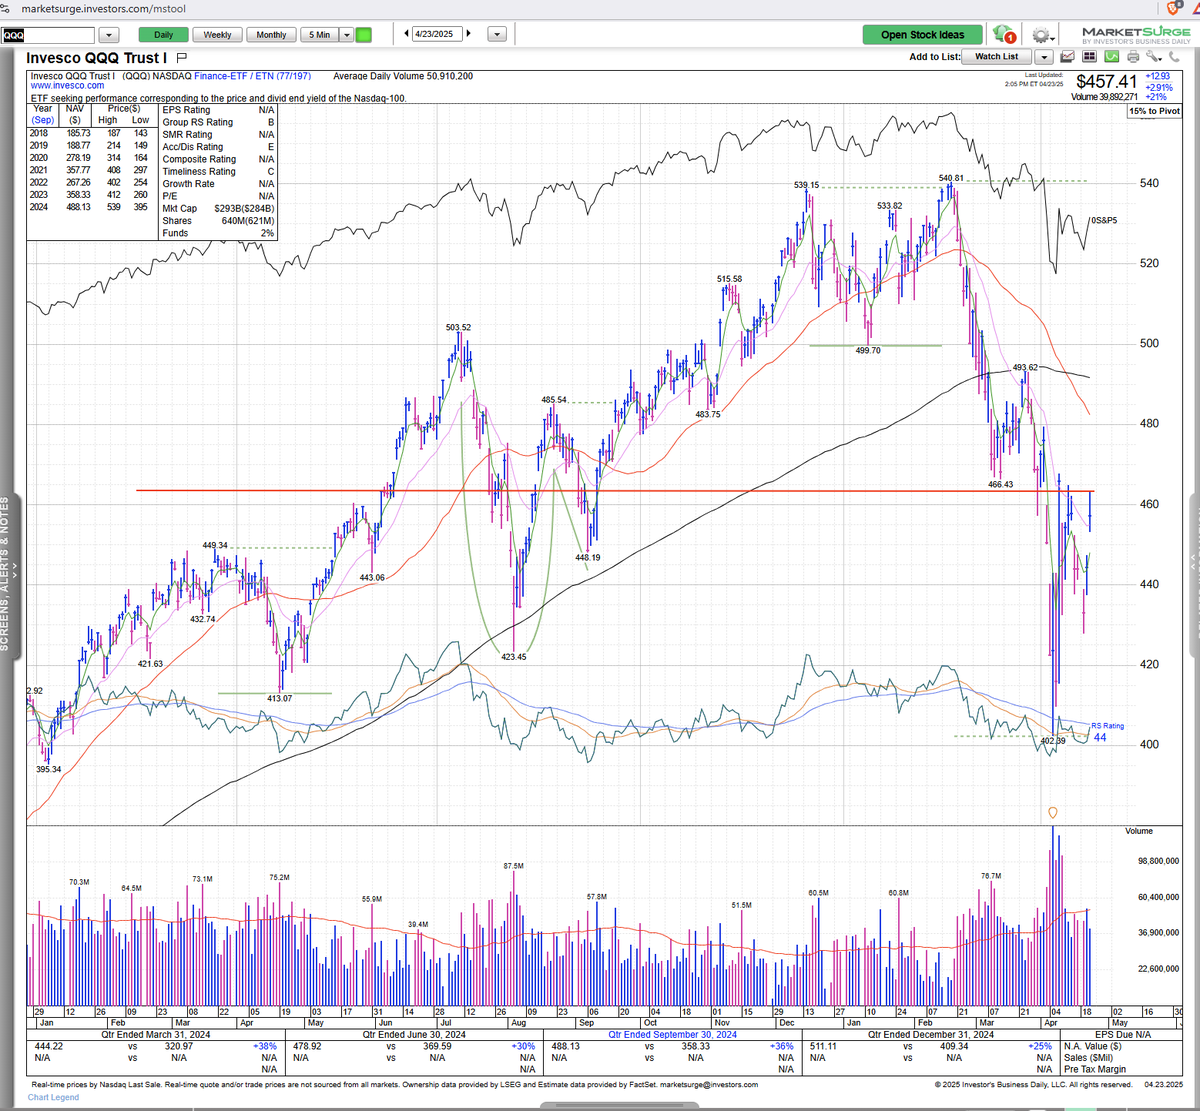The image size is (1200, 1111).
Task: Click the 87.5M volume spike label
Action: (514, 865)
